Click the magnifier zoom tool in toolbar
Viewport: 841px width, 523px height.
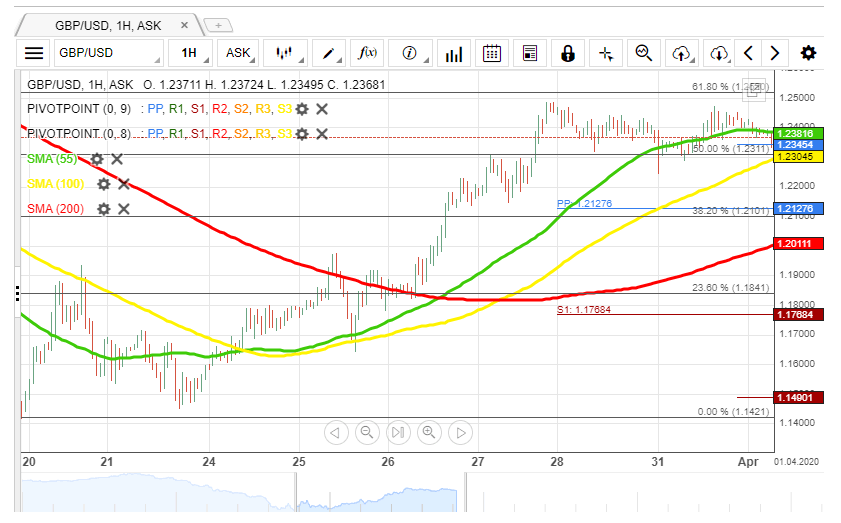click(644, 53)
